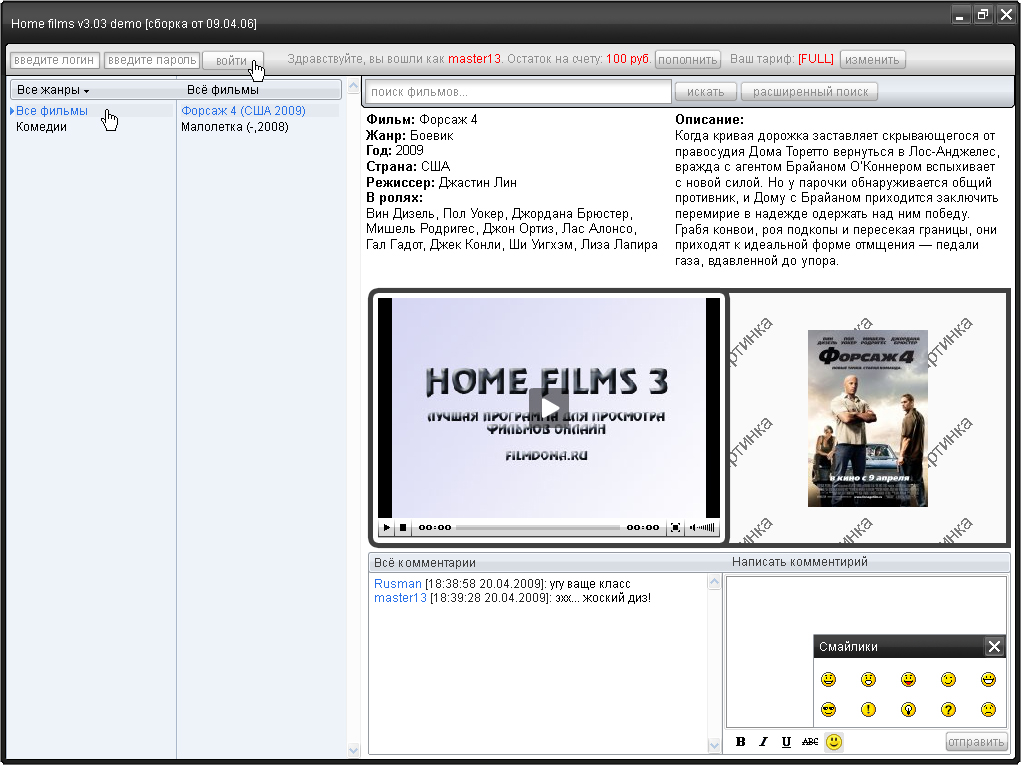Image resolution: width=1021 pixels, height=765 pixels.
Task: Close the Смайлики smiley panel
Action: click(x=994, y=647)
